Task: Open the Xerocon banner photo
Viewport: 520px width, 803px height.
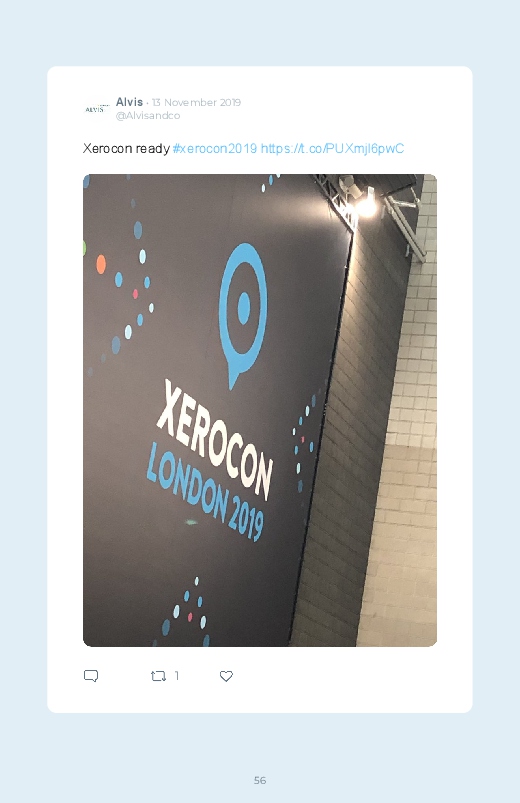Action: pos(260,410)
